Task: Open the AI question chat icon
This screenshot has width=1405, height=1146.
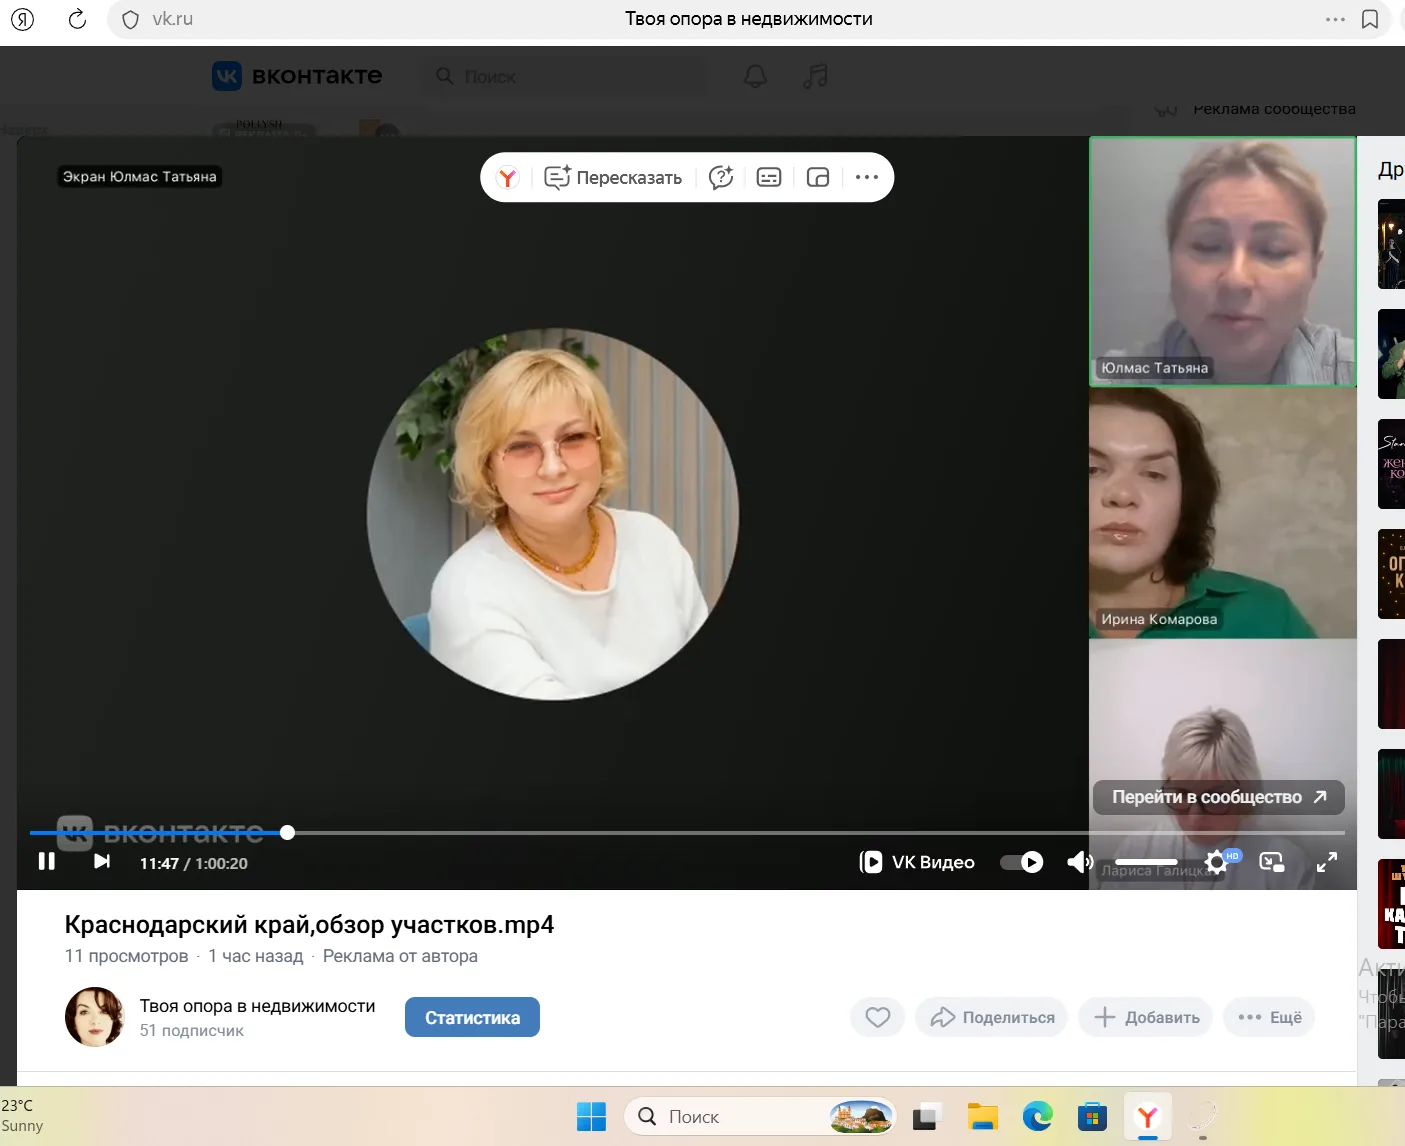Action: click(721, 177)
